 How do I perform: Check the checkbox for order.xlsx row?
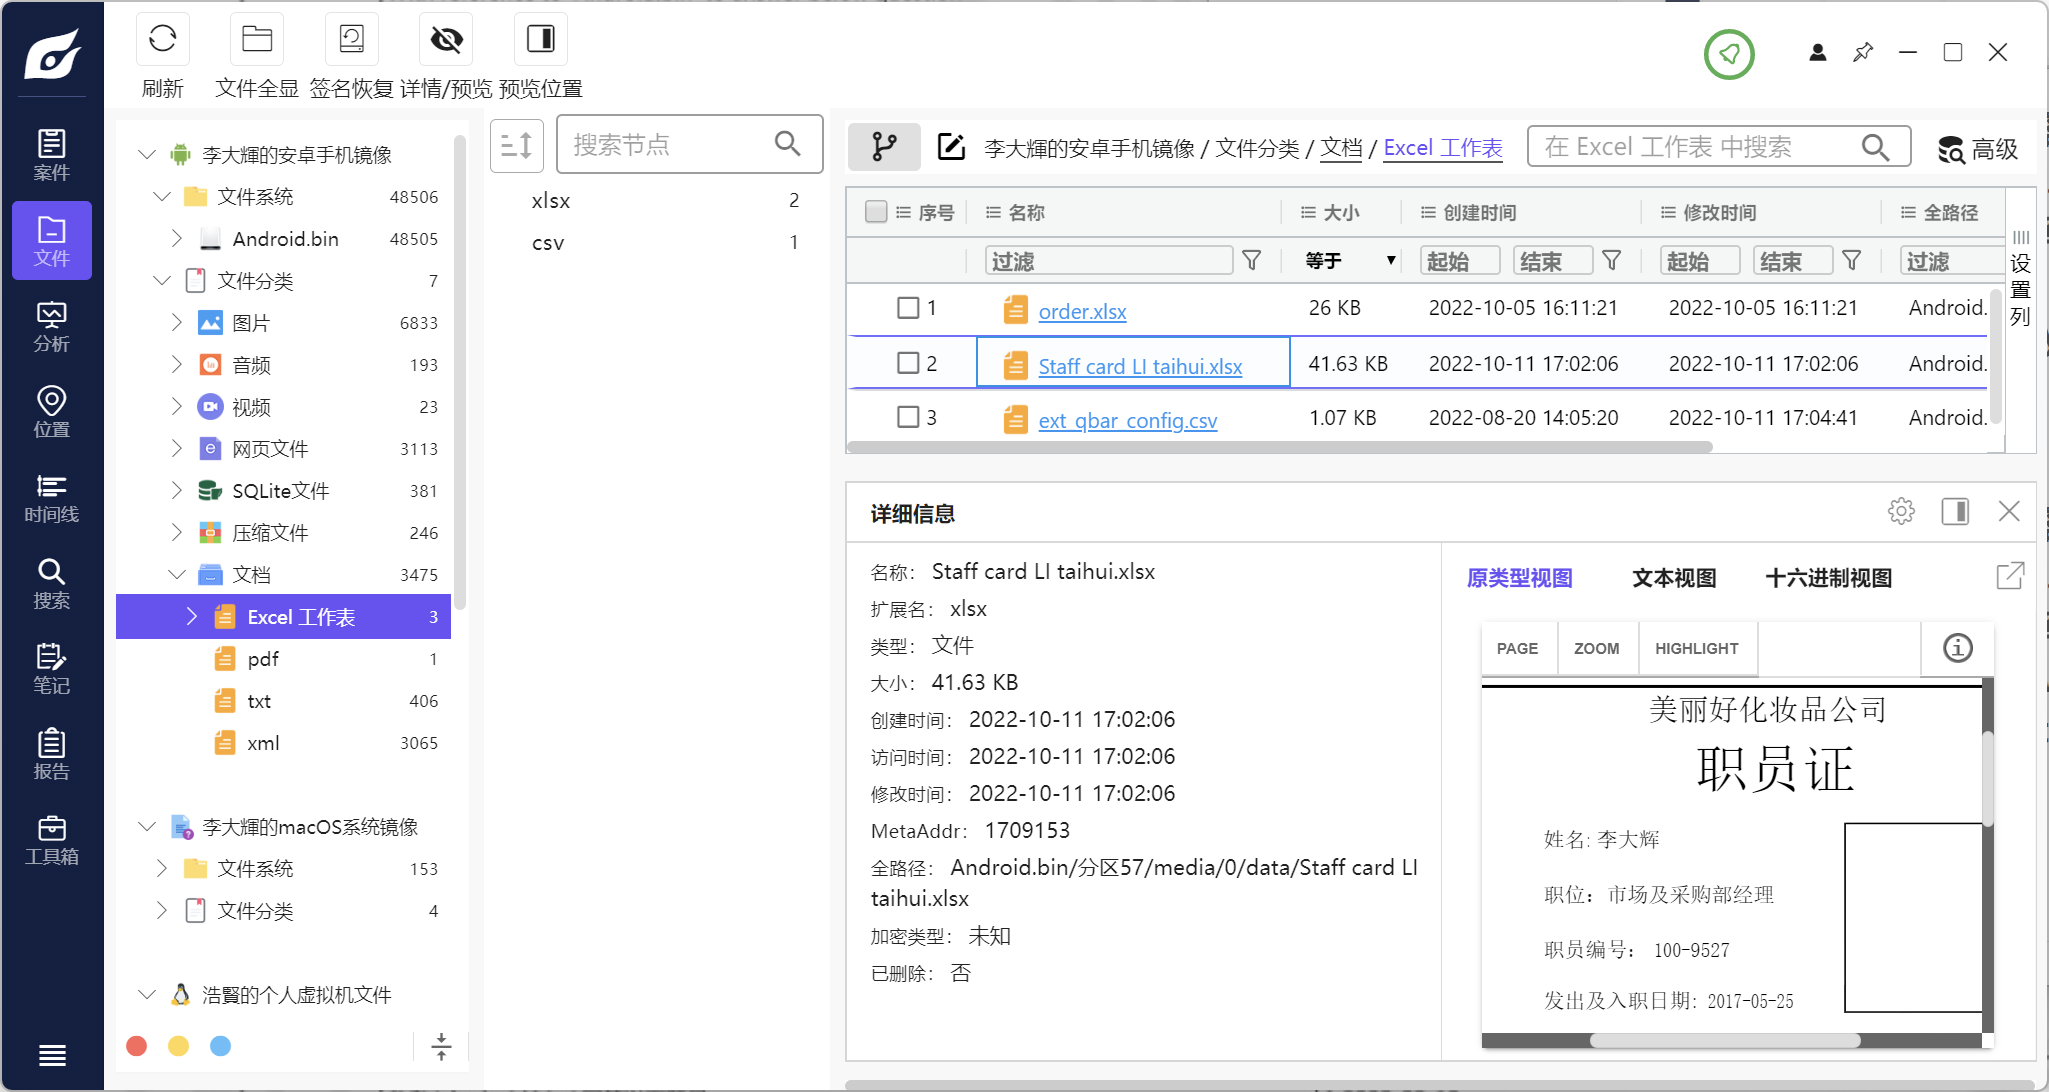[x=908, y=308]
